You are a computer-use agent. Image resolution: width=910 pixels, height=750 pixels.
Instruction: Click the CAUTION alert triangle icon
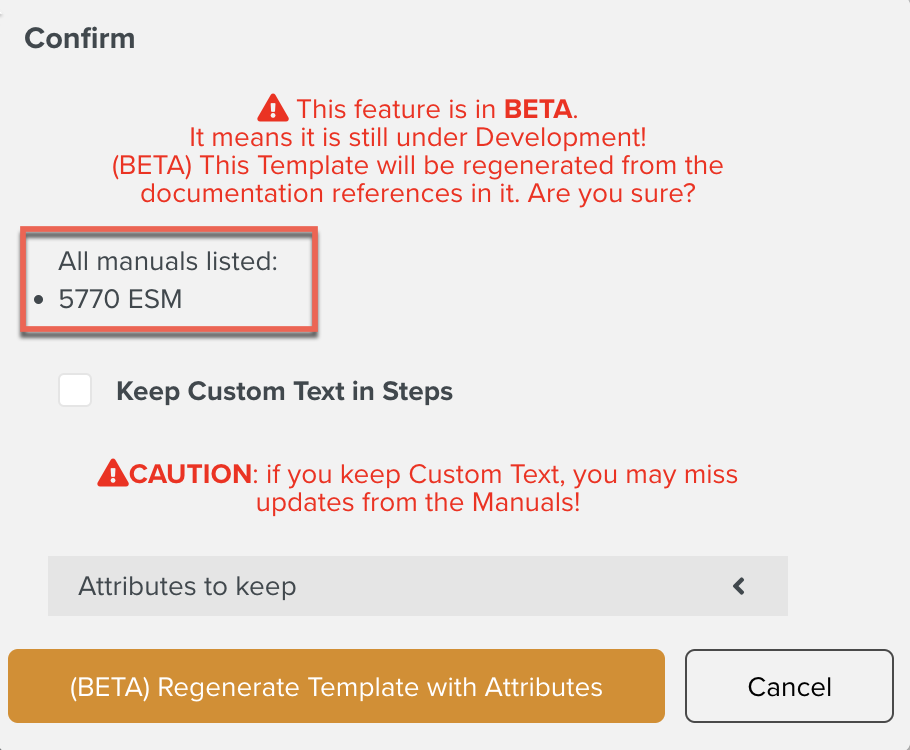point(113,472)
